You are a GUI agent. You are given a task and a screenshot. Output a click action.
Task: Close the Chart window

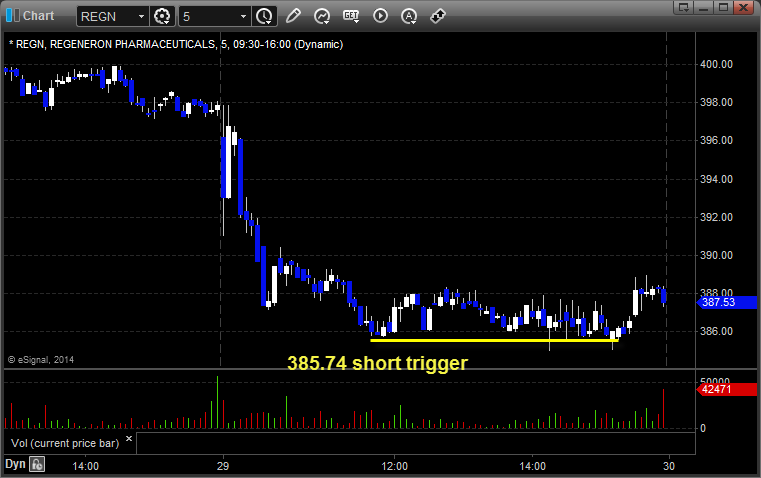pos(744,7)
